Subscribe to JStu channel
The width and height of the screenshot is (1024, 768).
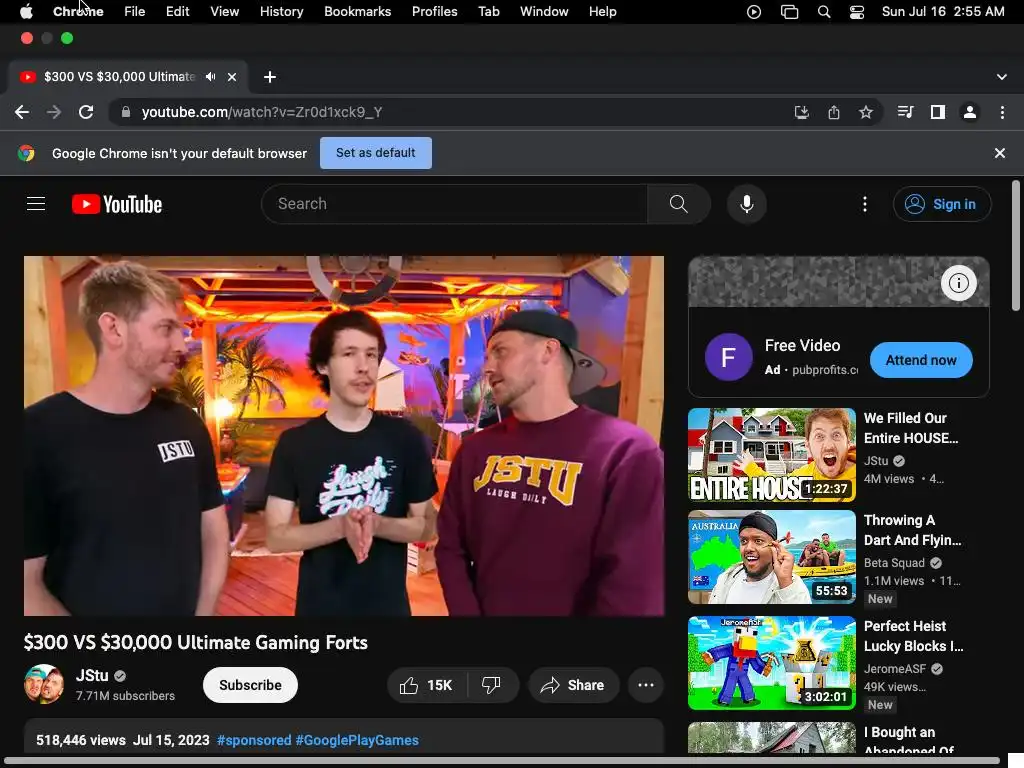pos(250,685)
